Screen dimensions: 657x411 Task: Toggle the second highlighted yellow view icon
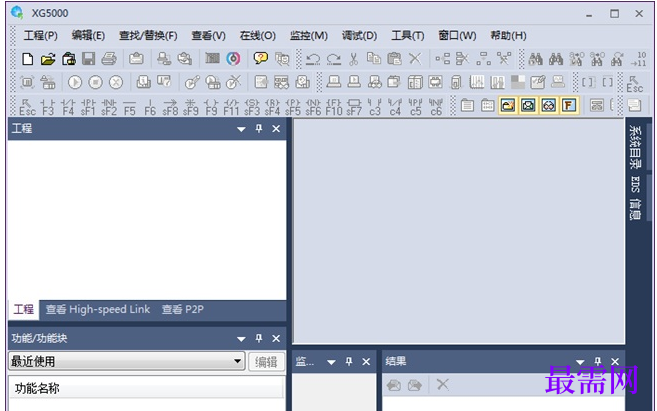[528, 105]
